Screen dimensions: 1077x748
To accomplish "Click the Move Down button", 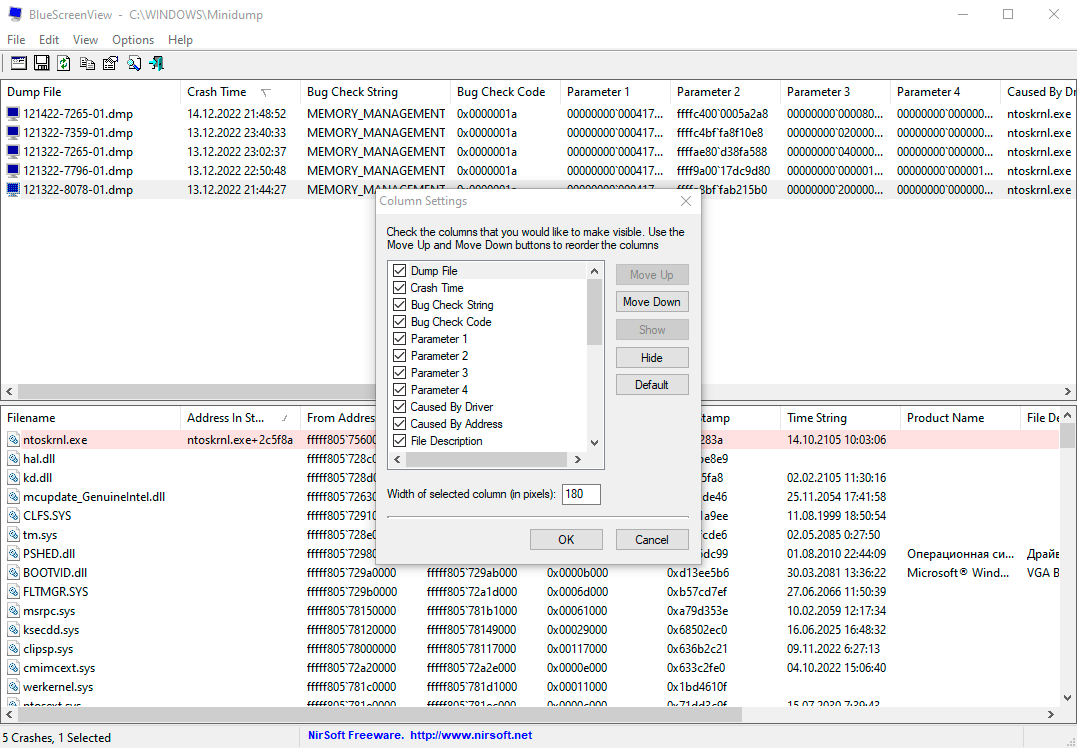I will pyautogui.click(x=652, y=302).
